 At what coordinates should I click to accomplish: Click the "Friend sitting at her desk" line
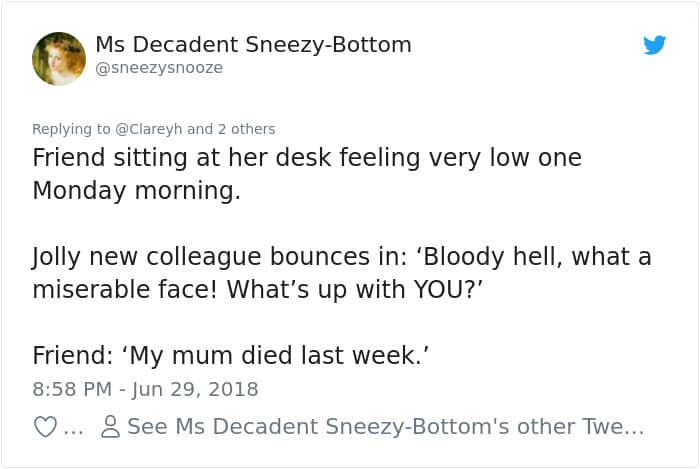pos(306,158)
